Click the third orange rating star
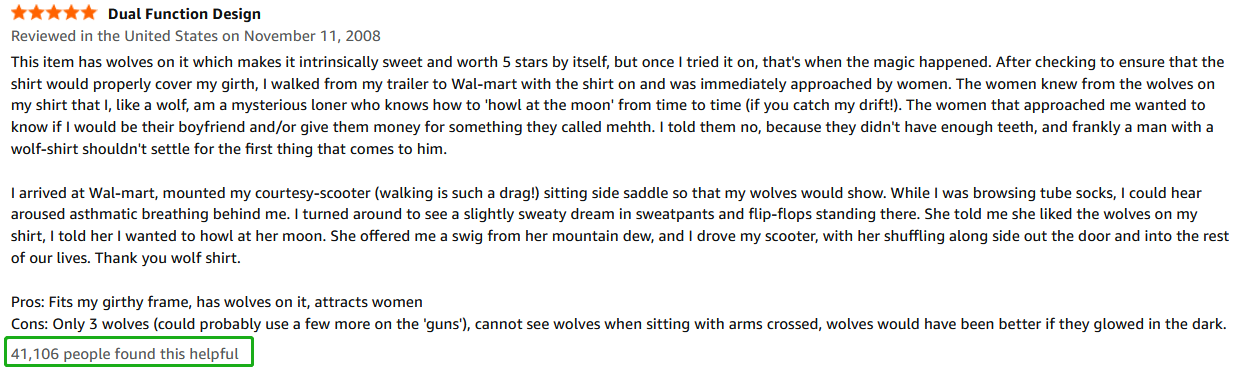Image resolution: width=1246 pixels, height=372 pixels. (x=54, y=14)
